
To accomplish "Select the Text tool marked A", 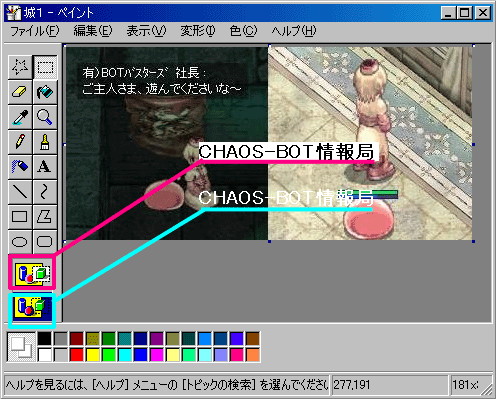I will pos(45,167).
